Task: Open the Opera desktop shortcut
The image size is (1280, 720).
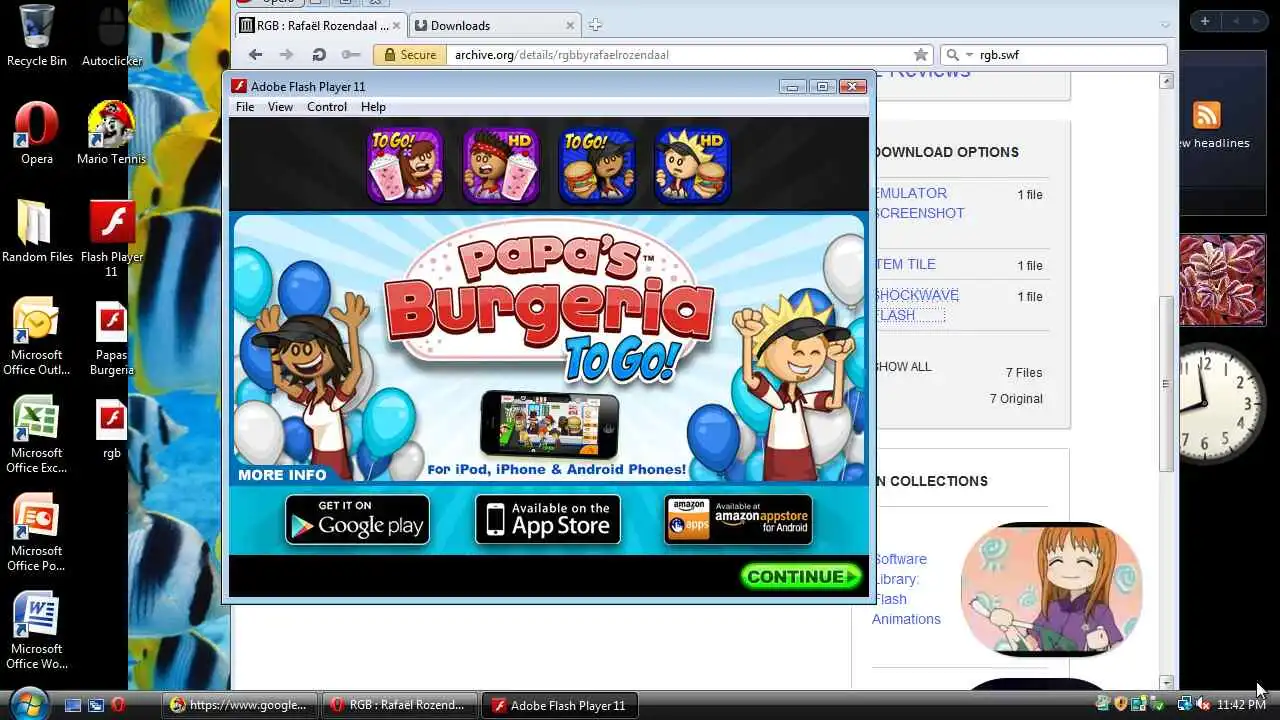Action: (x=37, y=132)
